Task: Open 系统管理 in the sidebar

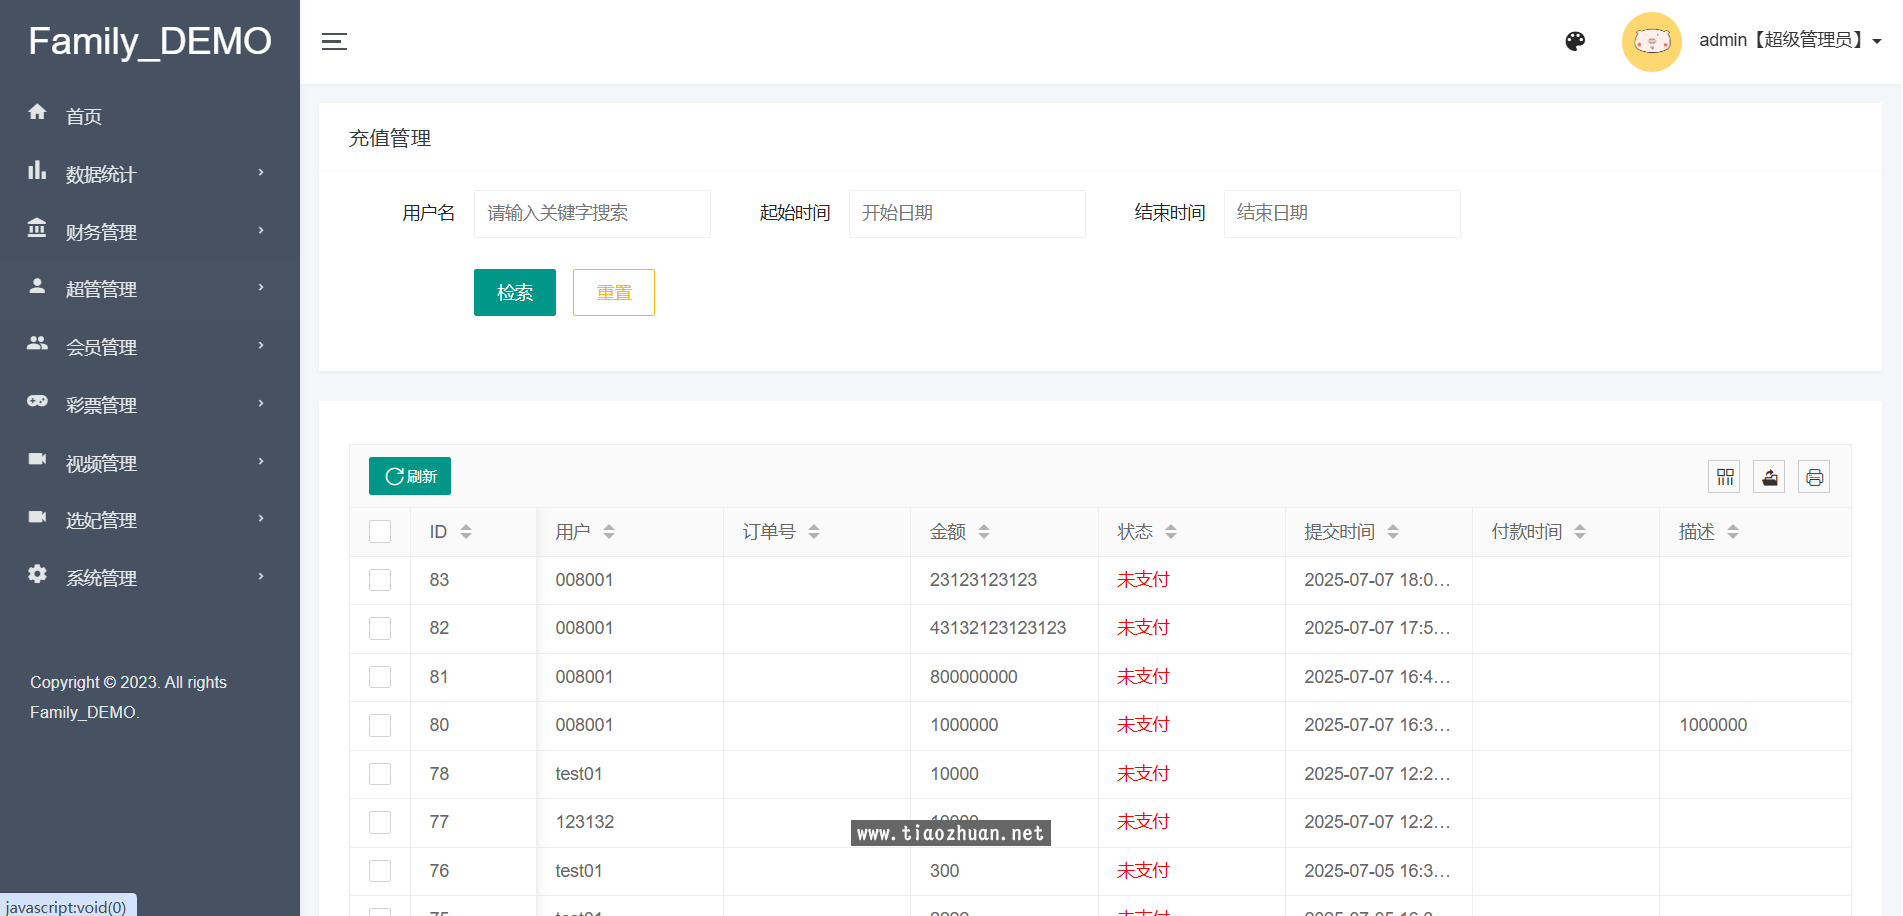Action: coord(150,578)
